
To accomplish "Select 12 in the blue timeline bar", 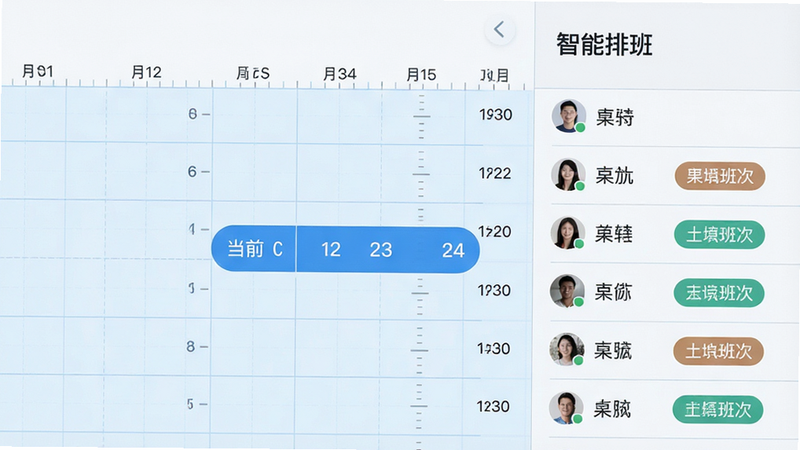I will click(331, 249).
